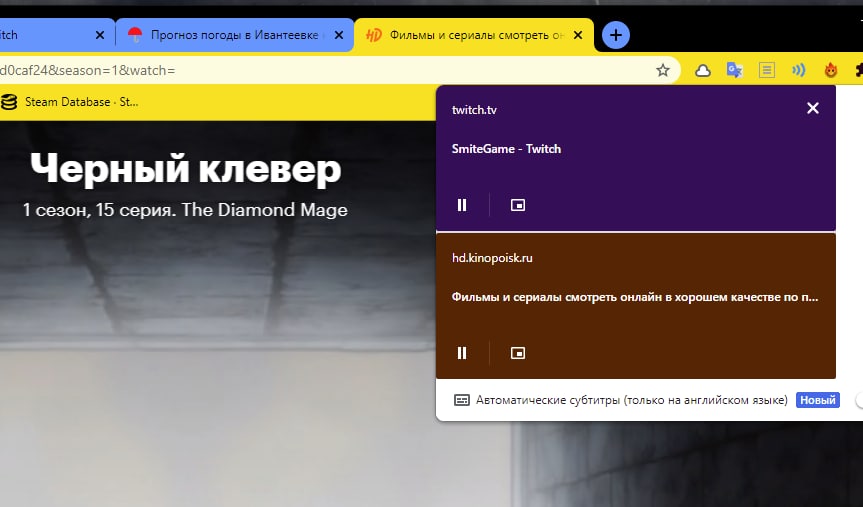This screenshot has width=863, height=507.
Task: Select the Фильмы и сериалы смотреть tab
Action: tap(474, 35)
